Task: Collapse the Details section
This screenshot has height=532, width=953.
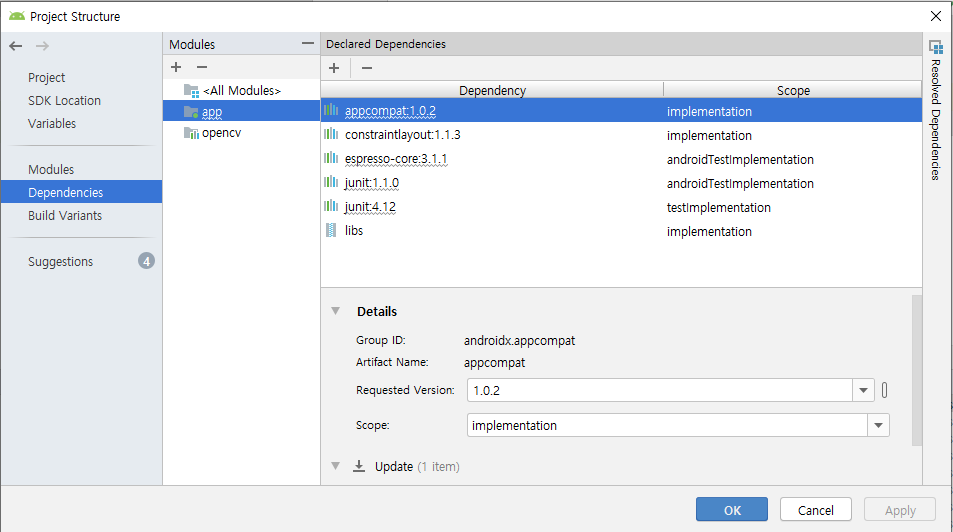Action: click(x=336, y=311)
